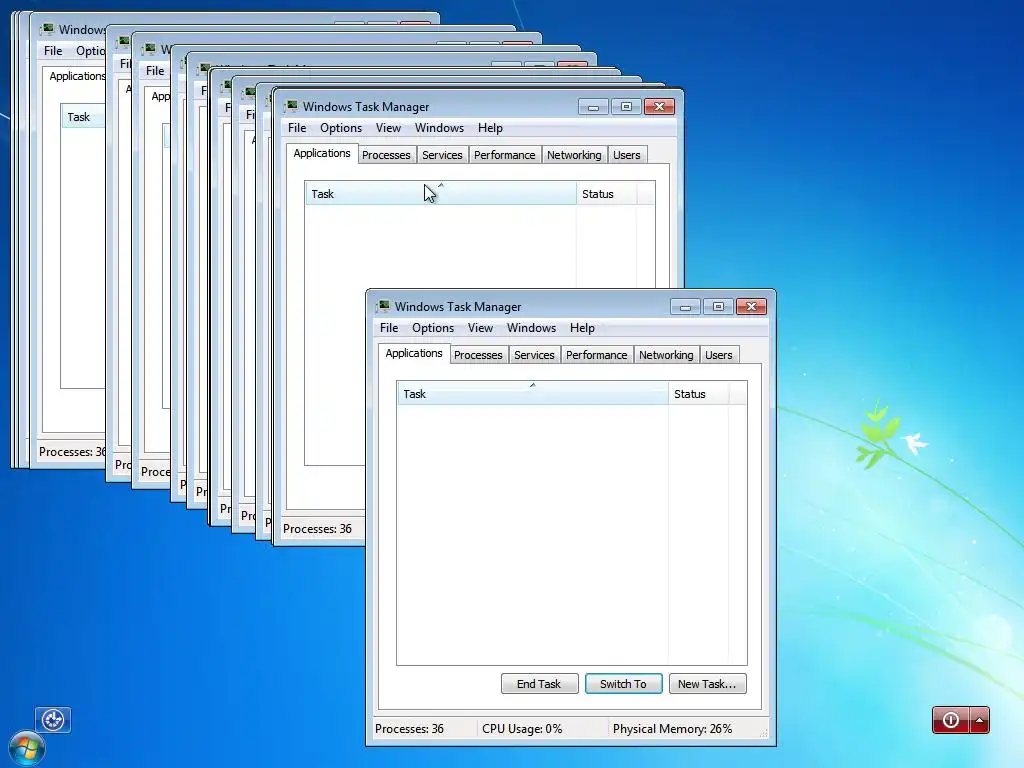Viewport: 1024px width, 768px height.
Task: Click 'Processes: 36' in front window status bar
Action: pyautogui.click(x=409, y=729)
